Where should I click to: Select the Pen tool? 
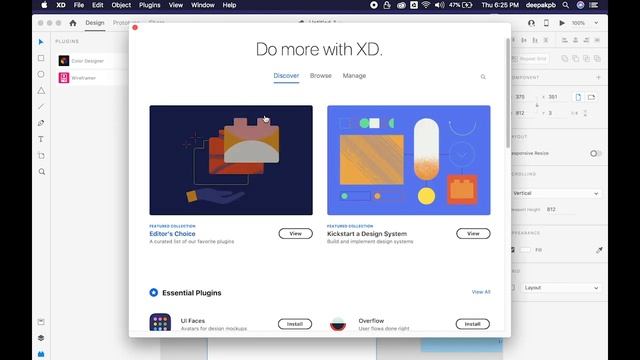click(41, 123)
